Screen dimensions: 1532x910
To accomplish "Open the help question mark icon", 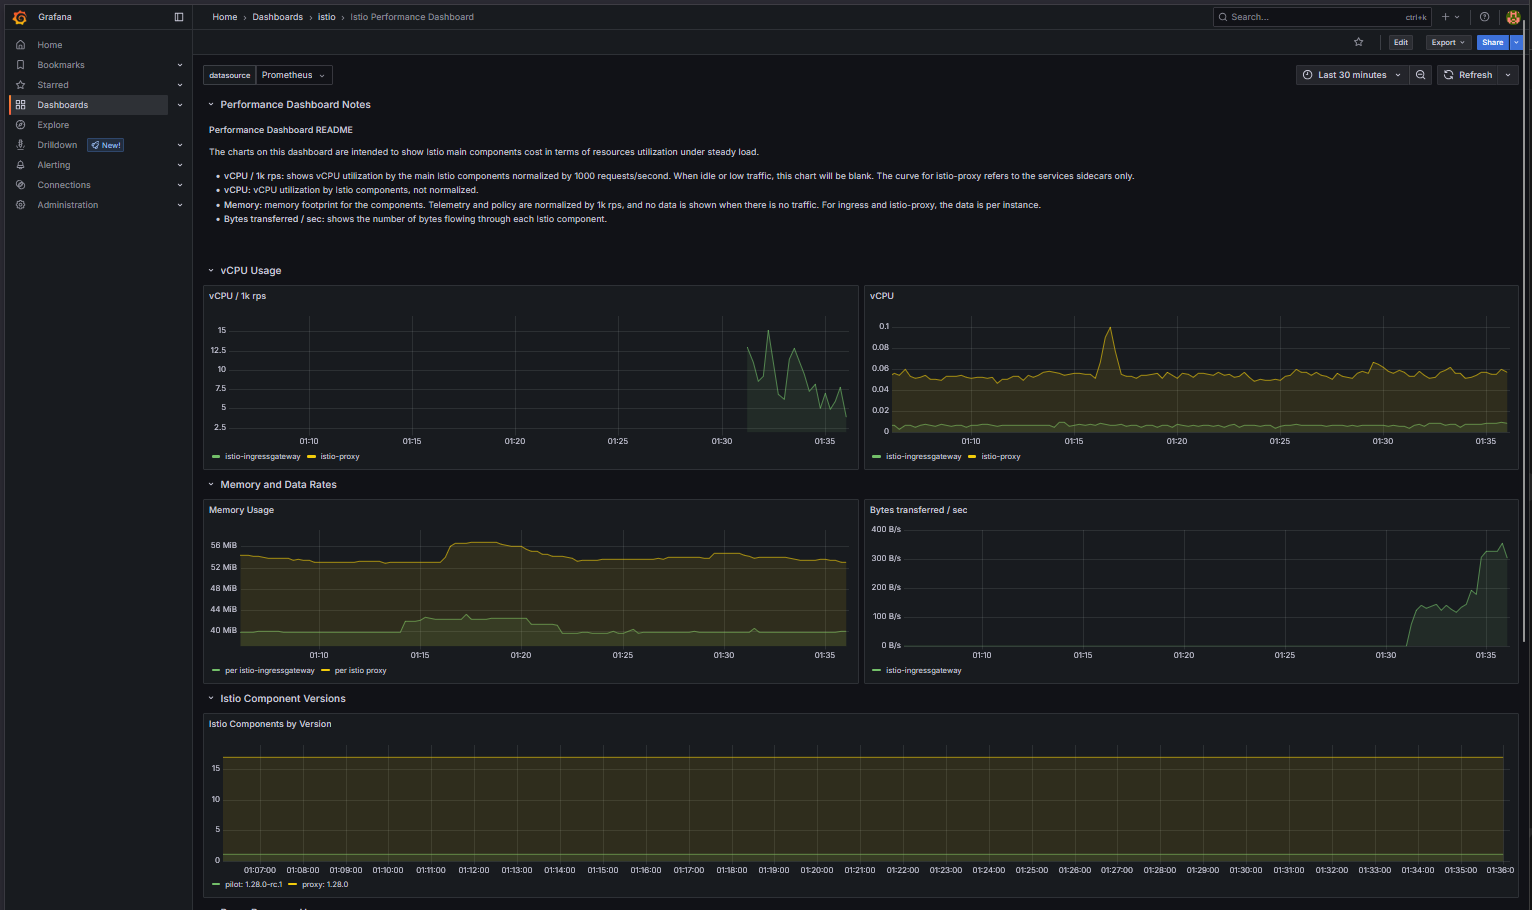I will pyautogui.click(x=1484, y=17).
